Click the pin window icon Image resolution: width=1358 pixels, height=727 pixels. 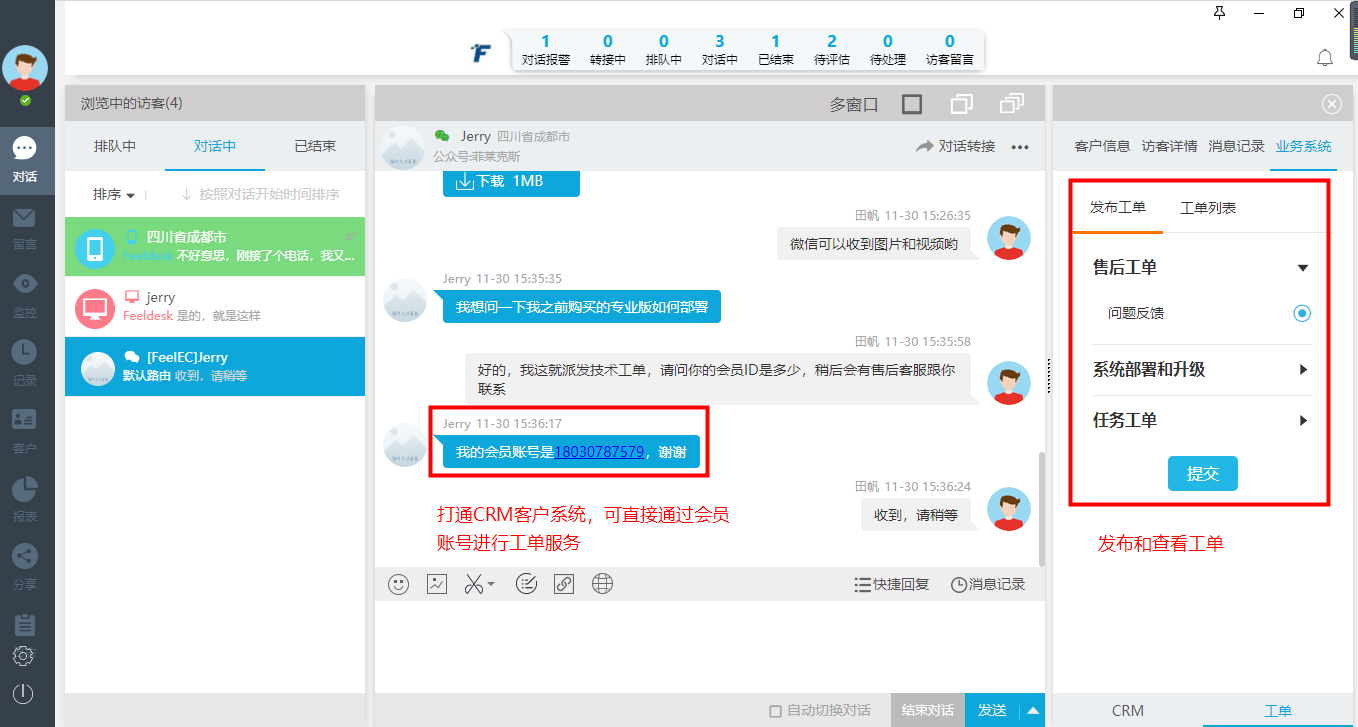coord(1219,12)
